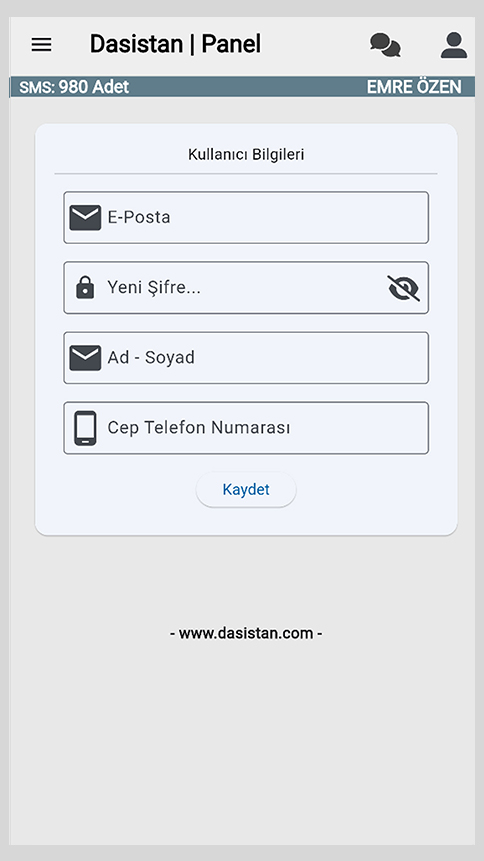Image resolution: width=484 pixels, height=861 pixels.
Task: Open the user profile icon
Action: click(454, 45)
